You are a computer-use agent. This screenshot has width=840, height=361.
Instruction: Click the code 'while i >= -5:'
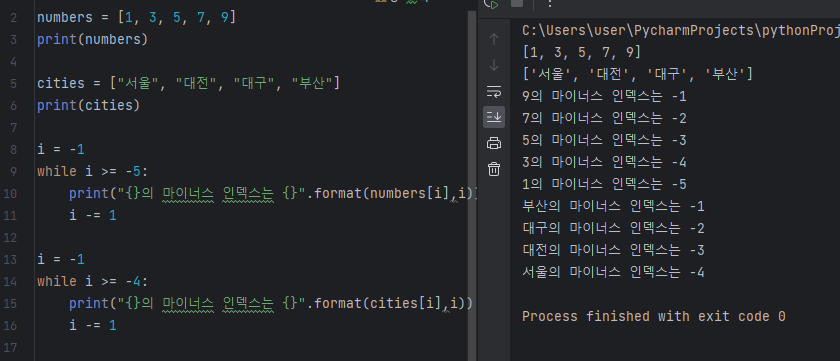tap(92, 171)
